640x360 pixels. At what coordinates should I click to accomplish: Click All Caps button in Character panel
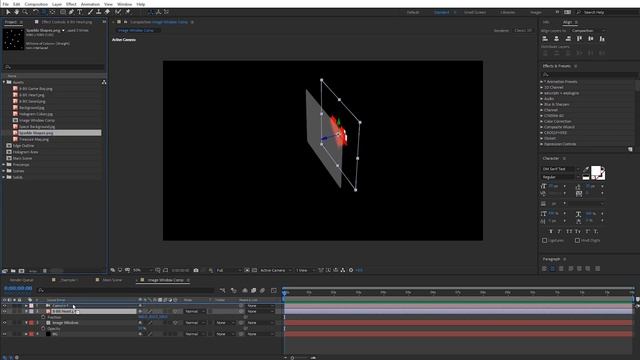[x=569, y=231]
